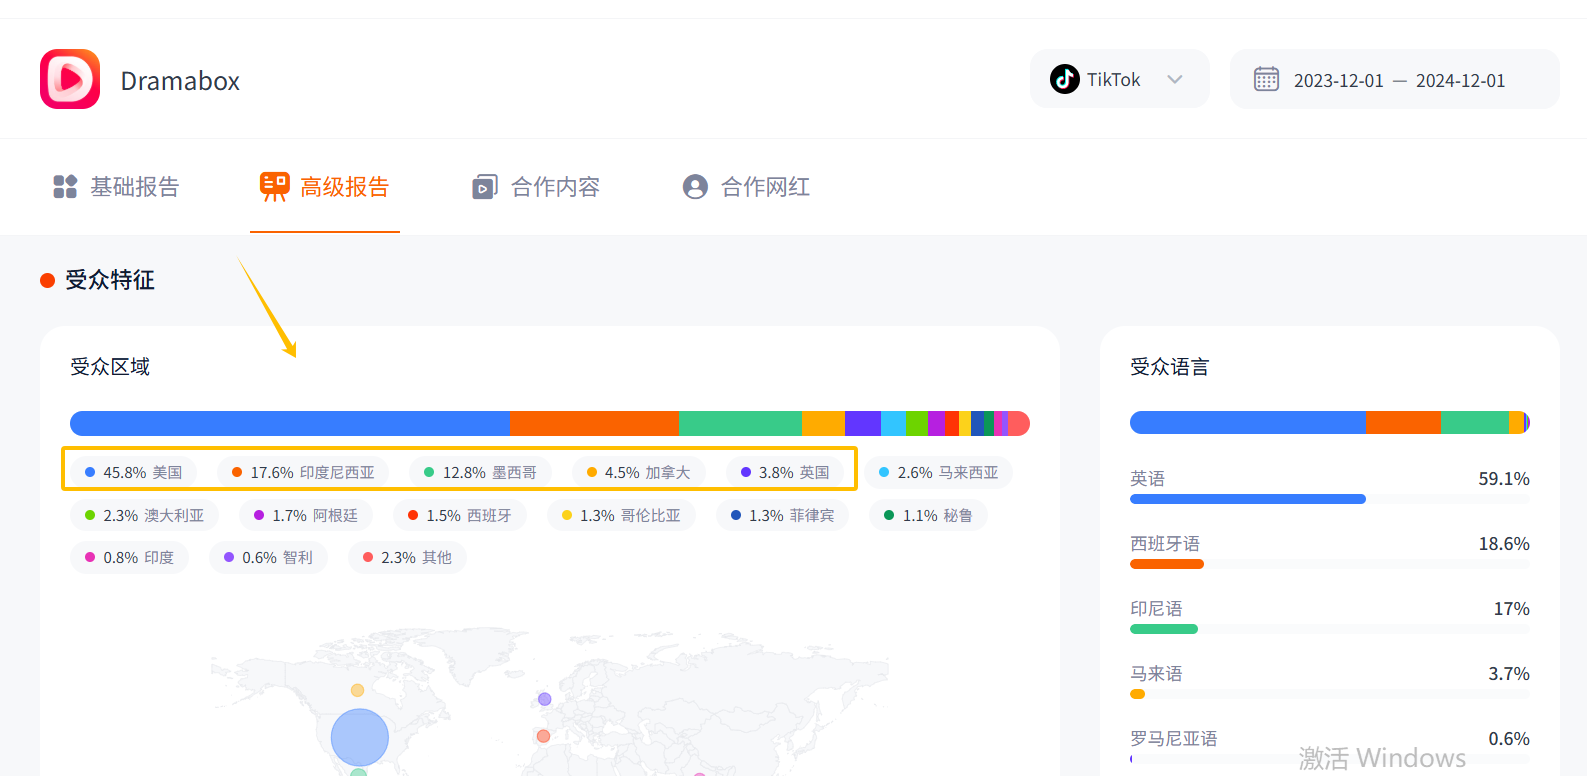Toggle the 45.8% 美国 legend item
This screenshot has width=1587, height=776.
click(x=133, y=472)
